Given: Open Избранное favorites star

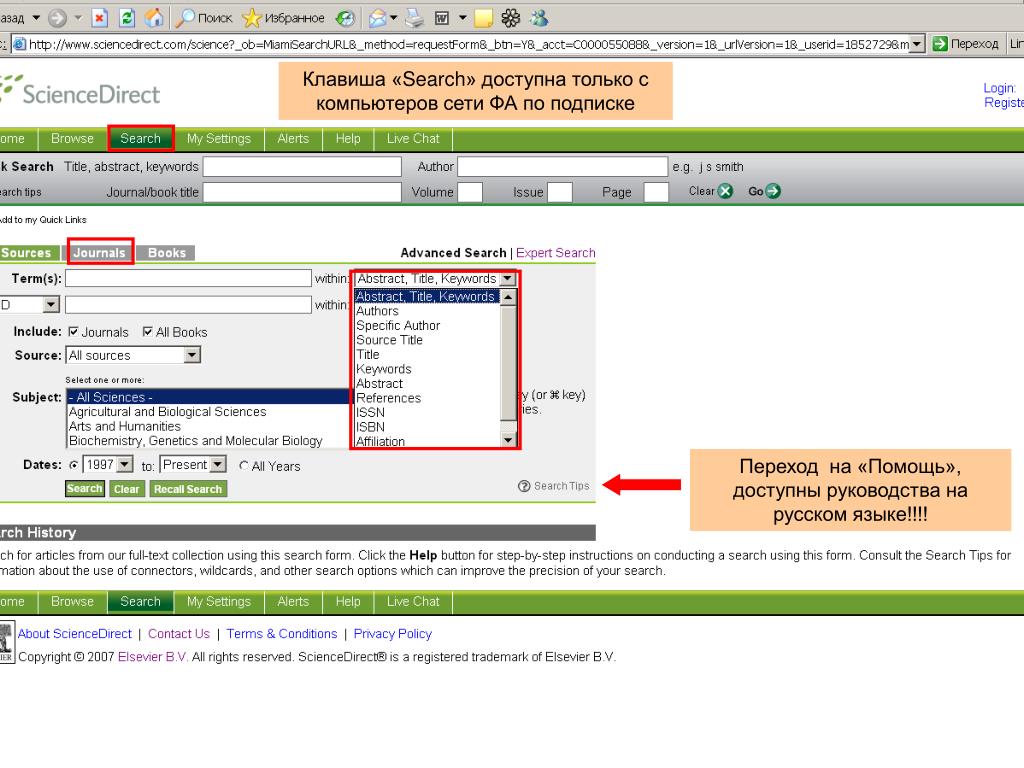Looking at the screenshot, I should pos(283,18).
